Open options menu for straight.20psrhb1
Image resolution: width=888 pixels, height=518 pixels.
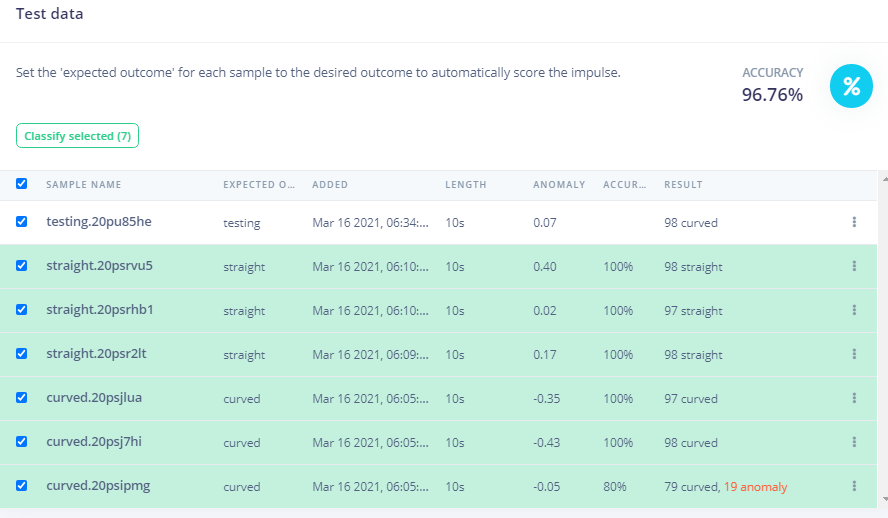(x=854, y=311)
